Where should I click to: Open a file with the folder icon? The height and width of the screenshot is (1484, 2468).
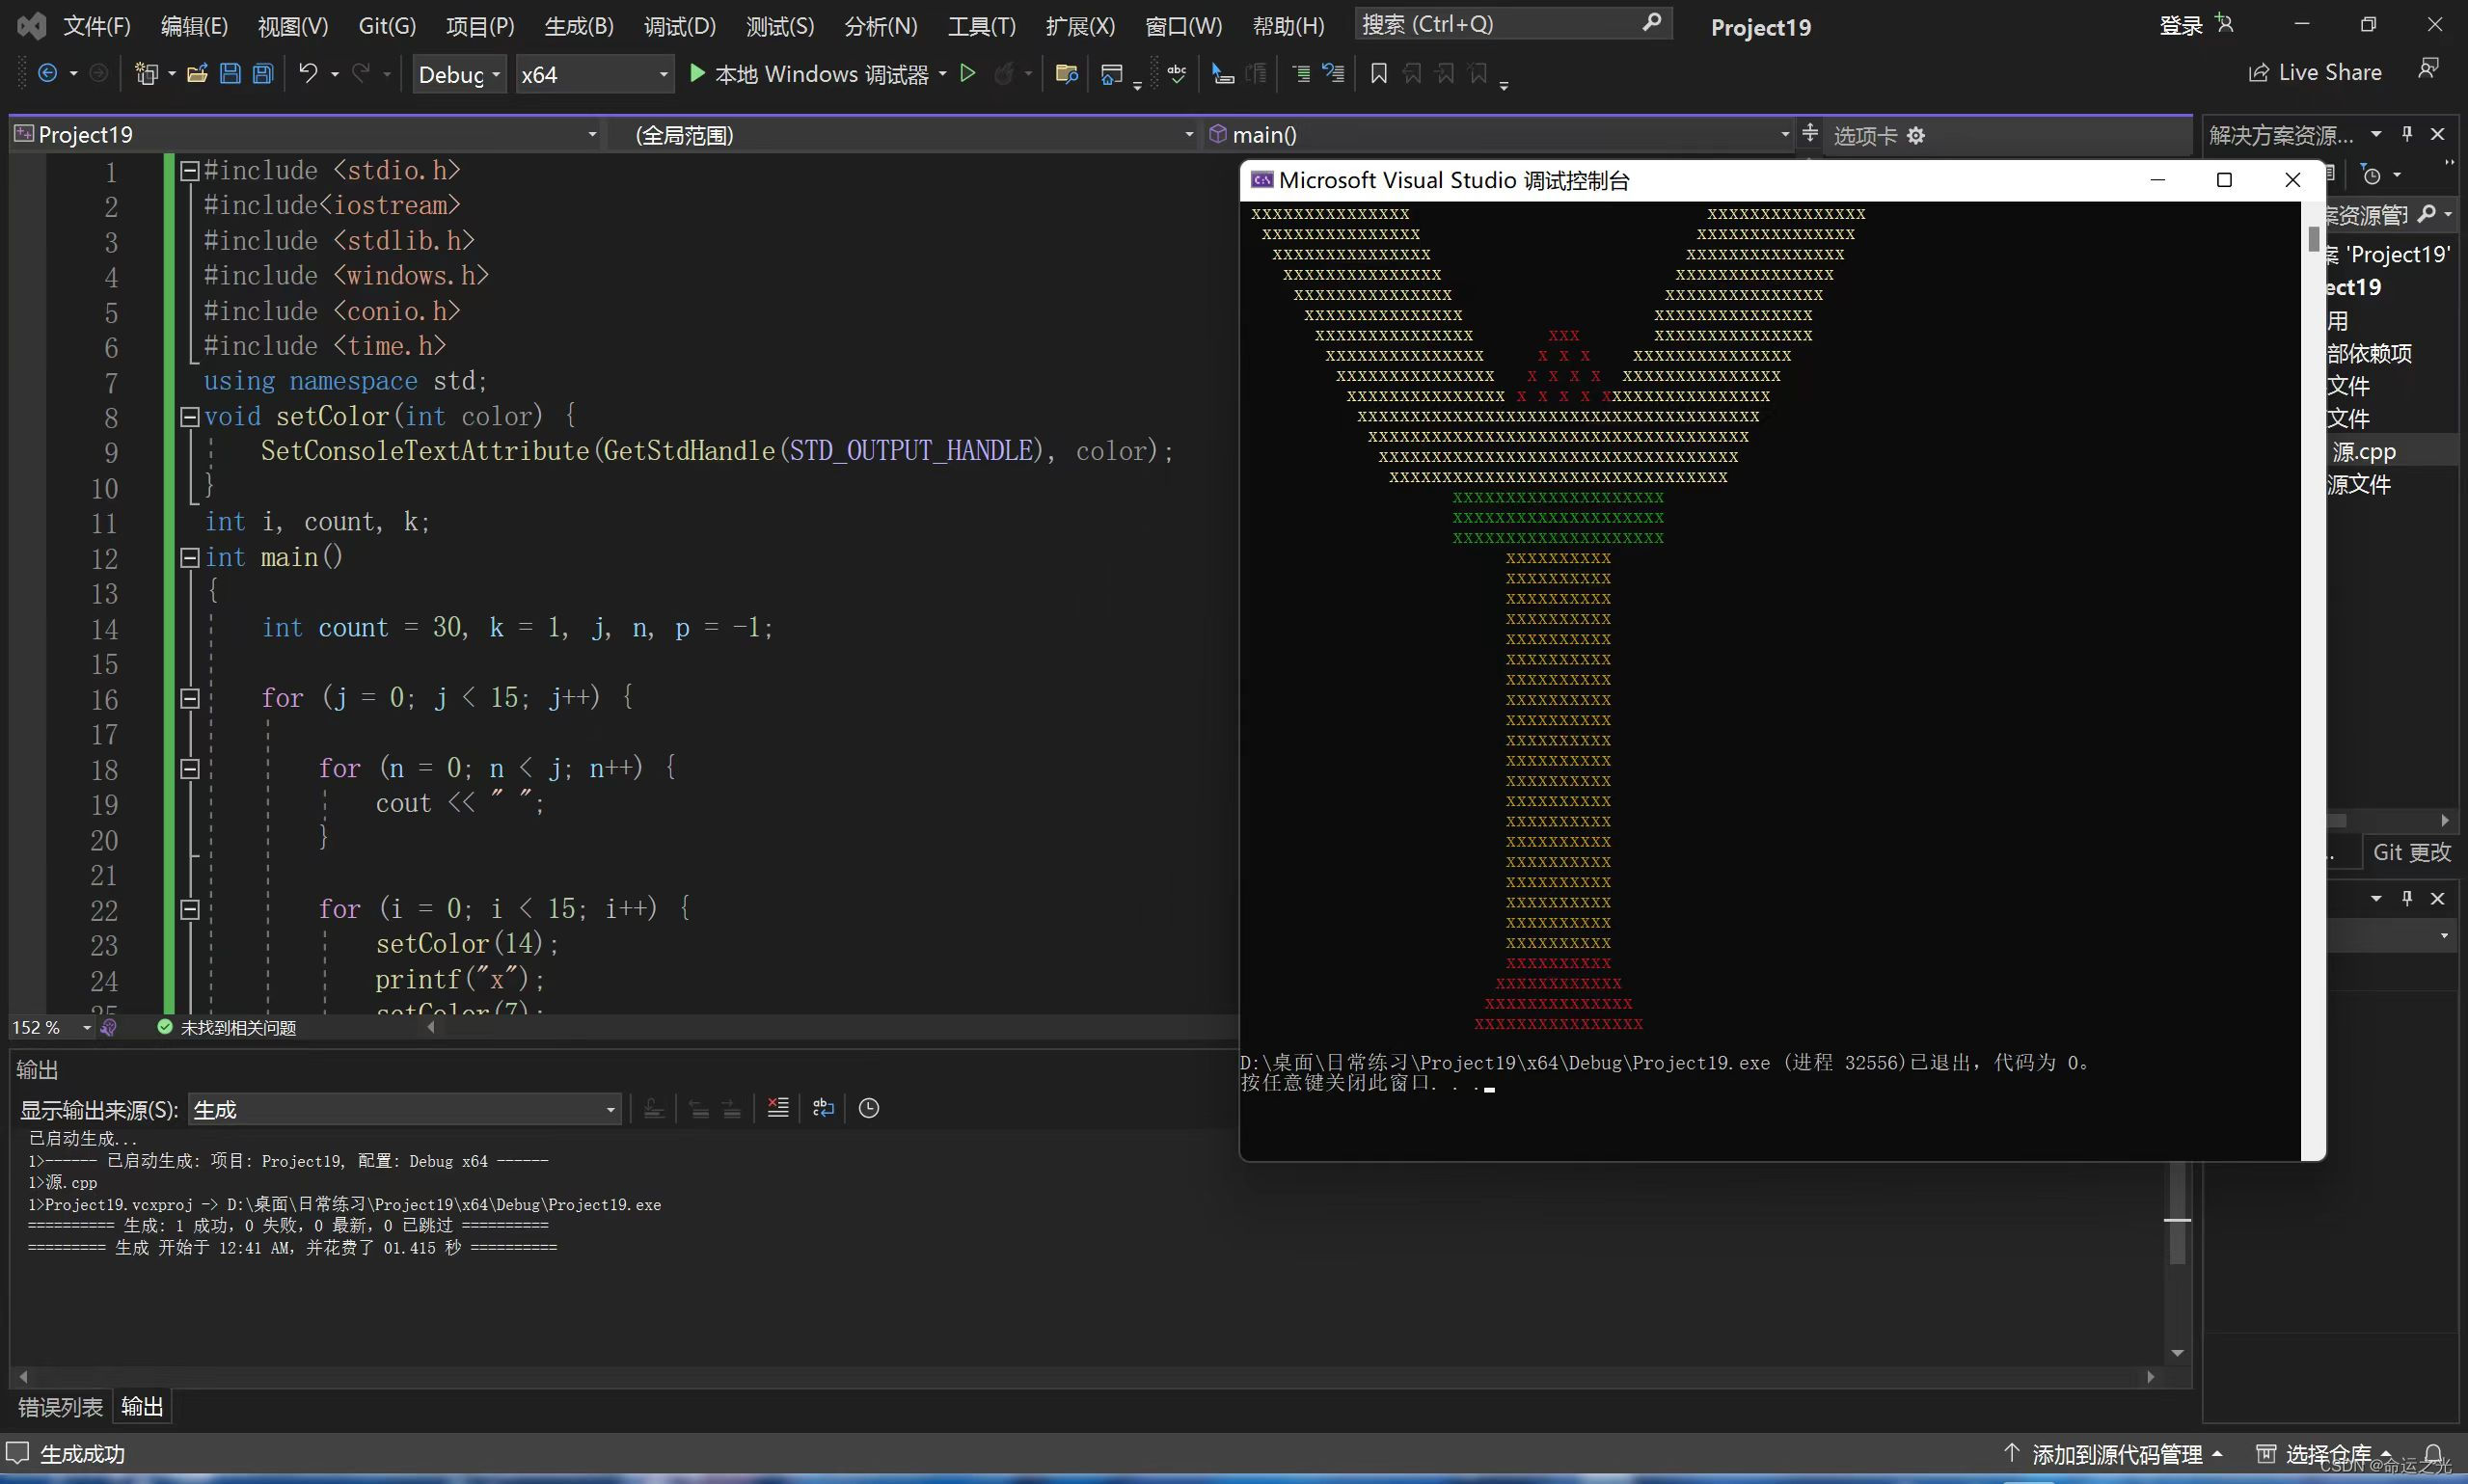(x=197, y=73)
